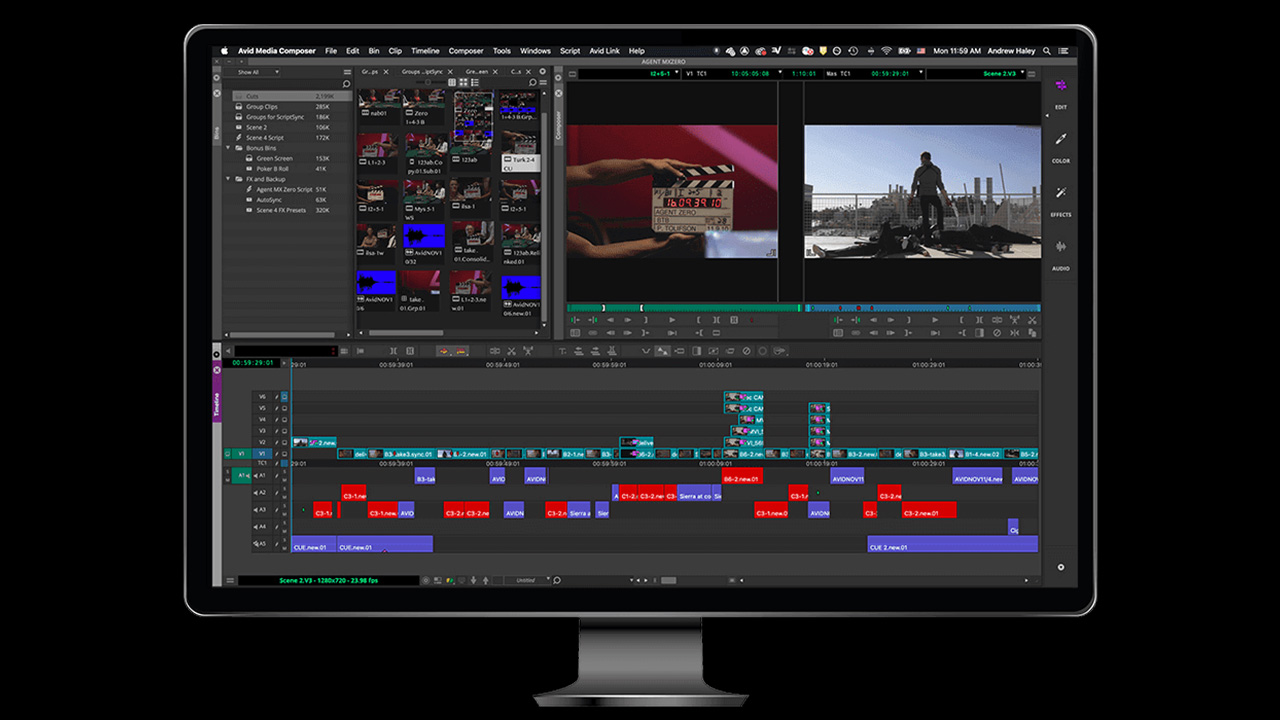Switch to the Color workspace
The height and width of the screenshot is (720, 1280).
(x=1061, y=146)
